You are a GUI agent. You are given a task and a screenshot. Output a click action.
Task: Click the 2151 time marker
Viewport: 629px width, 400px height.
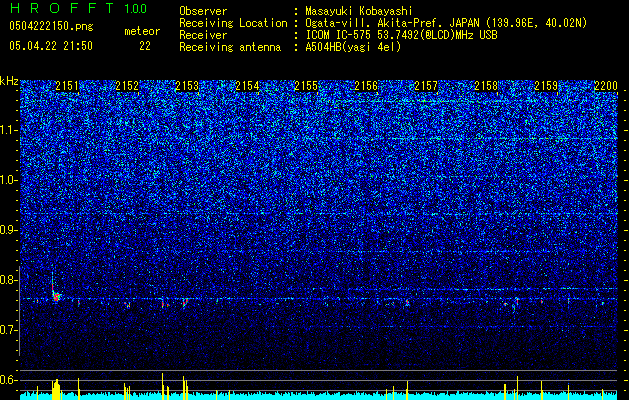pyautogui.click(x=67, y=86)
